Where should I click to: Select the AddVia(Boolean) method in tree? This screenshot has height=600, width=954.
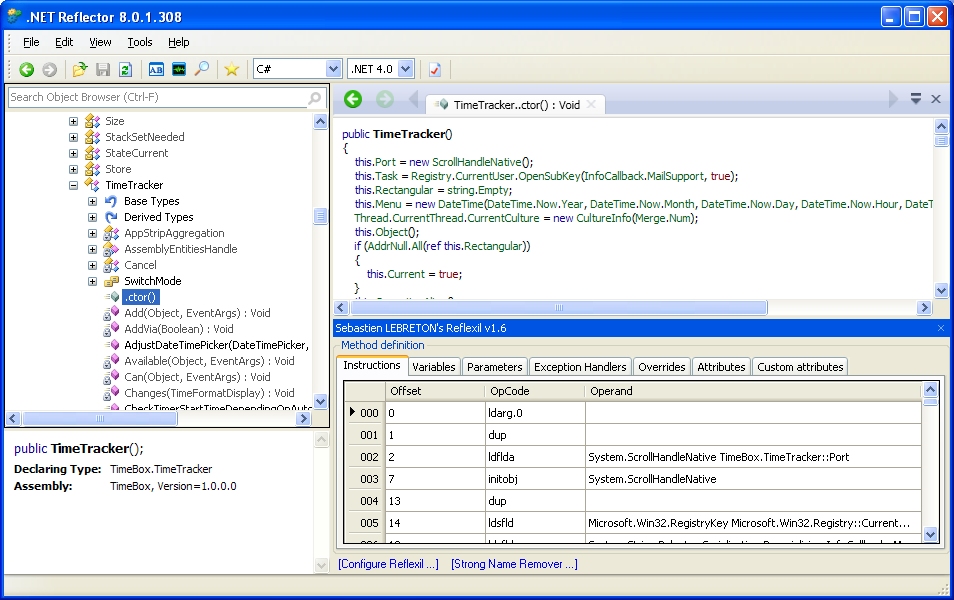pyautogui.click(x=178, y=329)
